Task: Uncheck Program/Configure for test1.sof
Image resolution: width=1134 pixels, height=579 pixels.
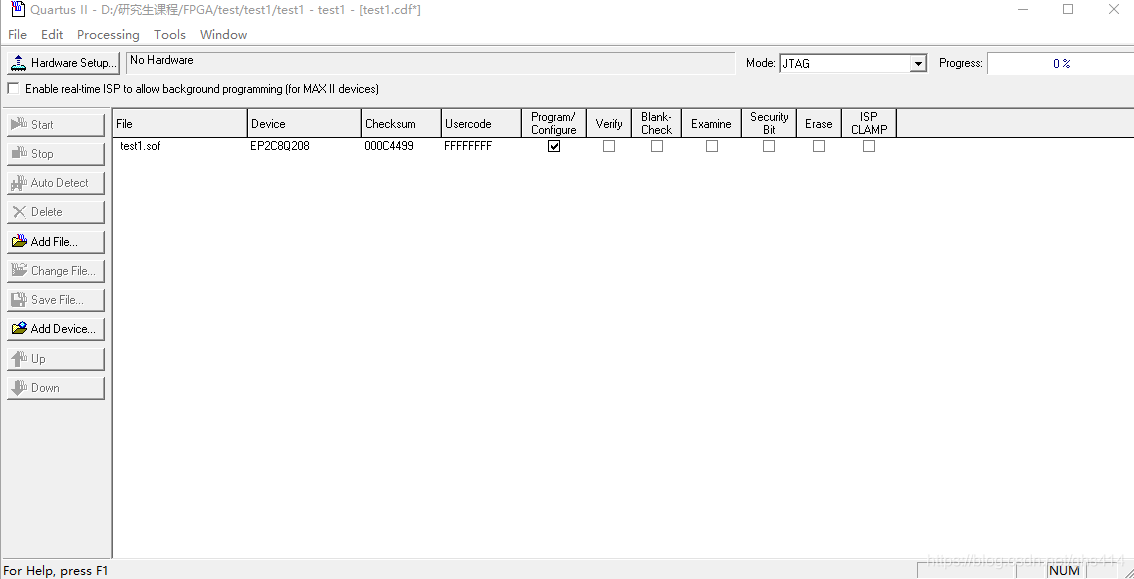Action: [x=554, y=146]
